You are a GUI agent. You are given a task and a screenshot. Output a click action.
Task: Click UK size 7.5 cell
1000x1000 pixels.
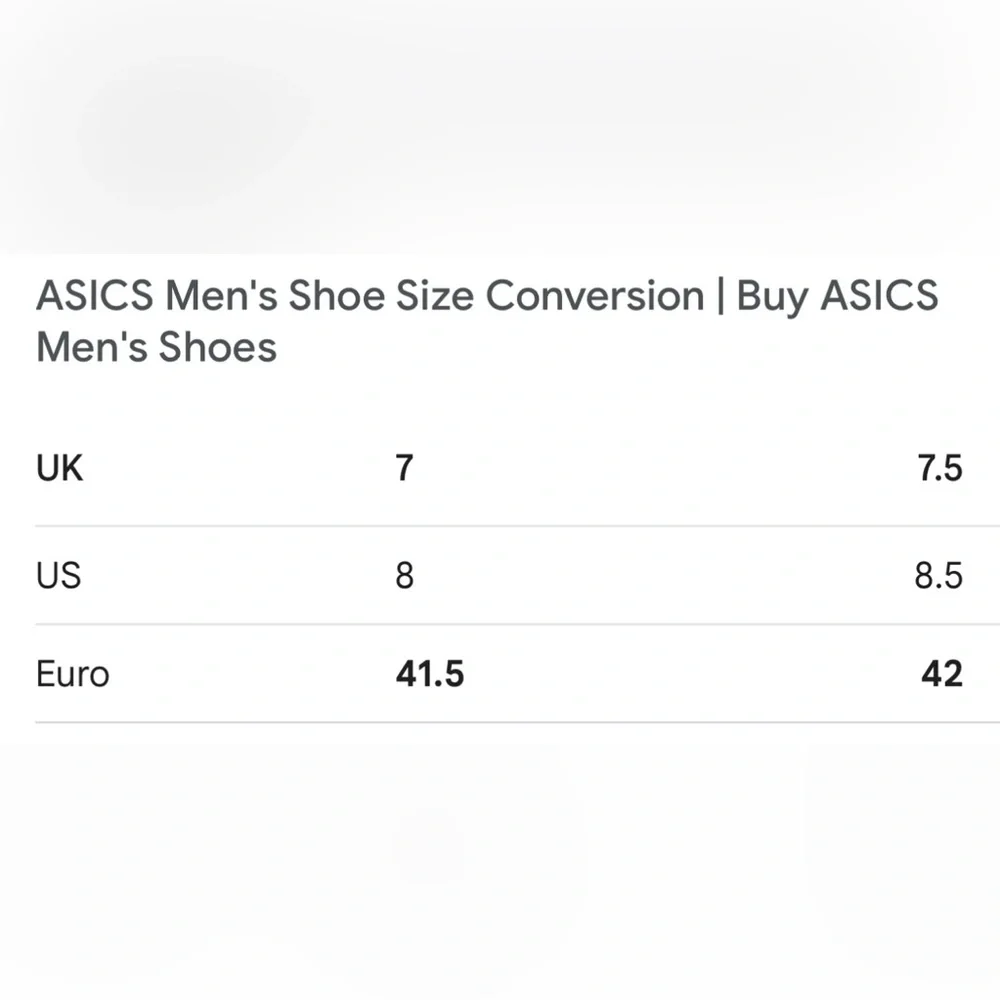click(x=940, y=468)
